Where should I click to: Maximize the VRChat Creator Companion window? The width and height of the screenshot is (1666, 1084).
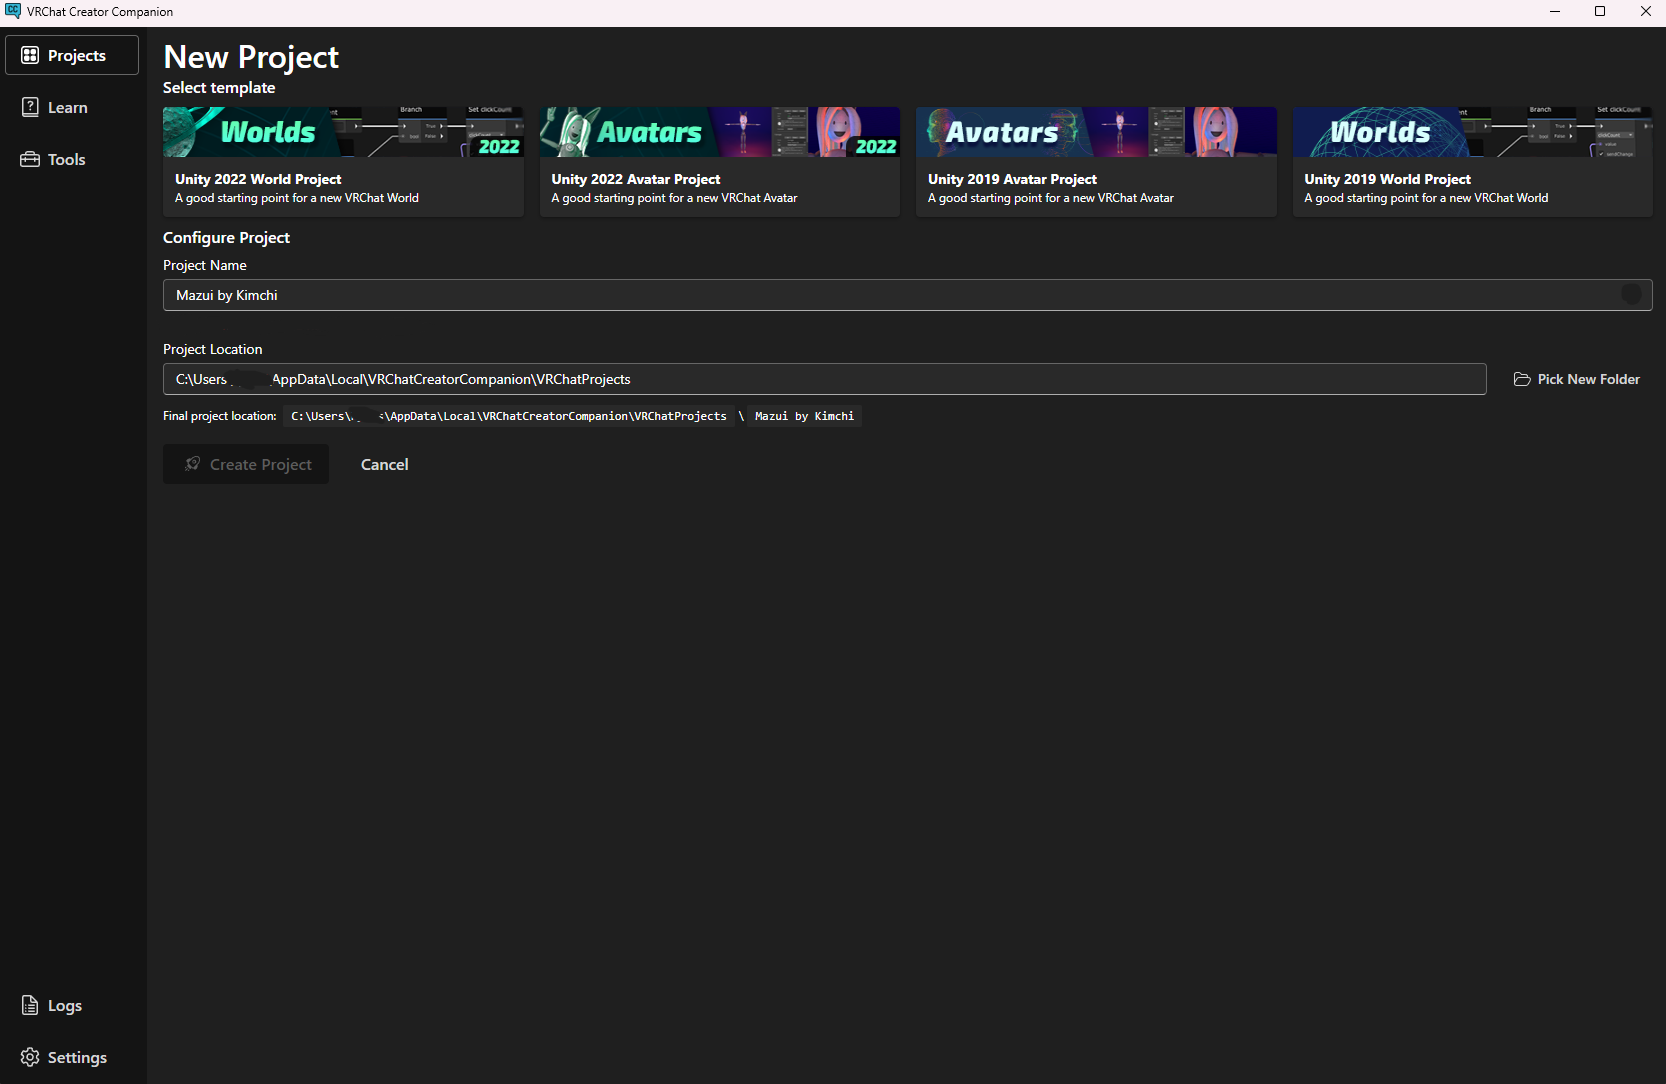point(1600,12)
